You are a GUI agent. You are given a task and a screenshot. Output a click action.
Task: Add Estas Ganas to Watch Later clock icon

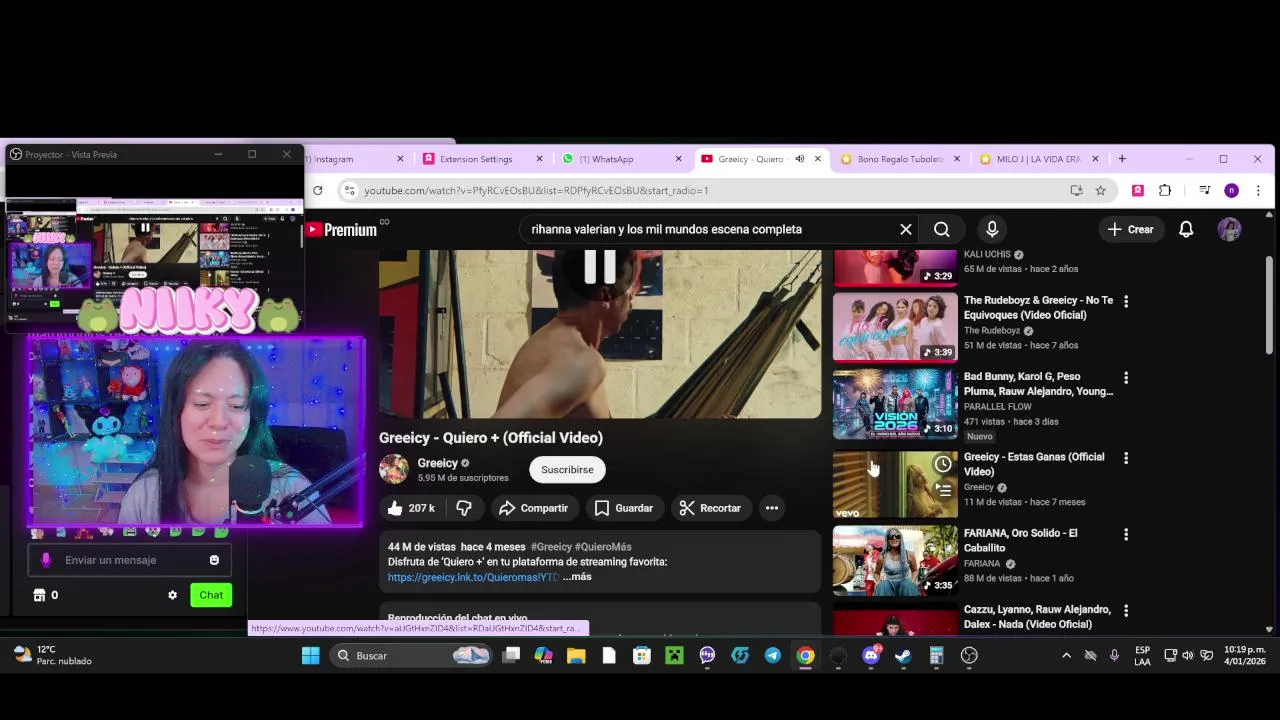(x=943, y=464)
